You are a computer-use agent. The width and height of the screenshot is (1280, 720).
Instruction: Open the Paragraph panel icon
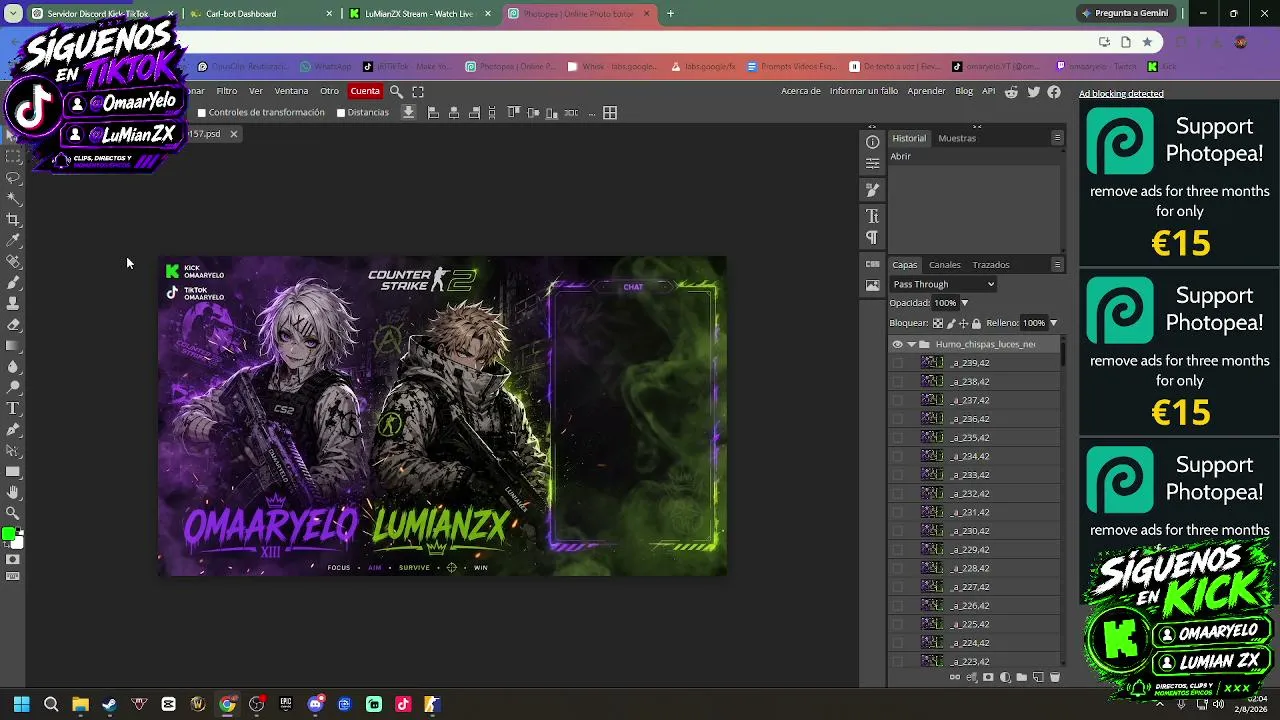click(873, 238)
